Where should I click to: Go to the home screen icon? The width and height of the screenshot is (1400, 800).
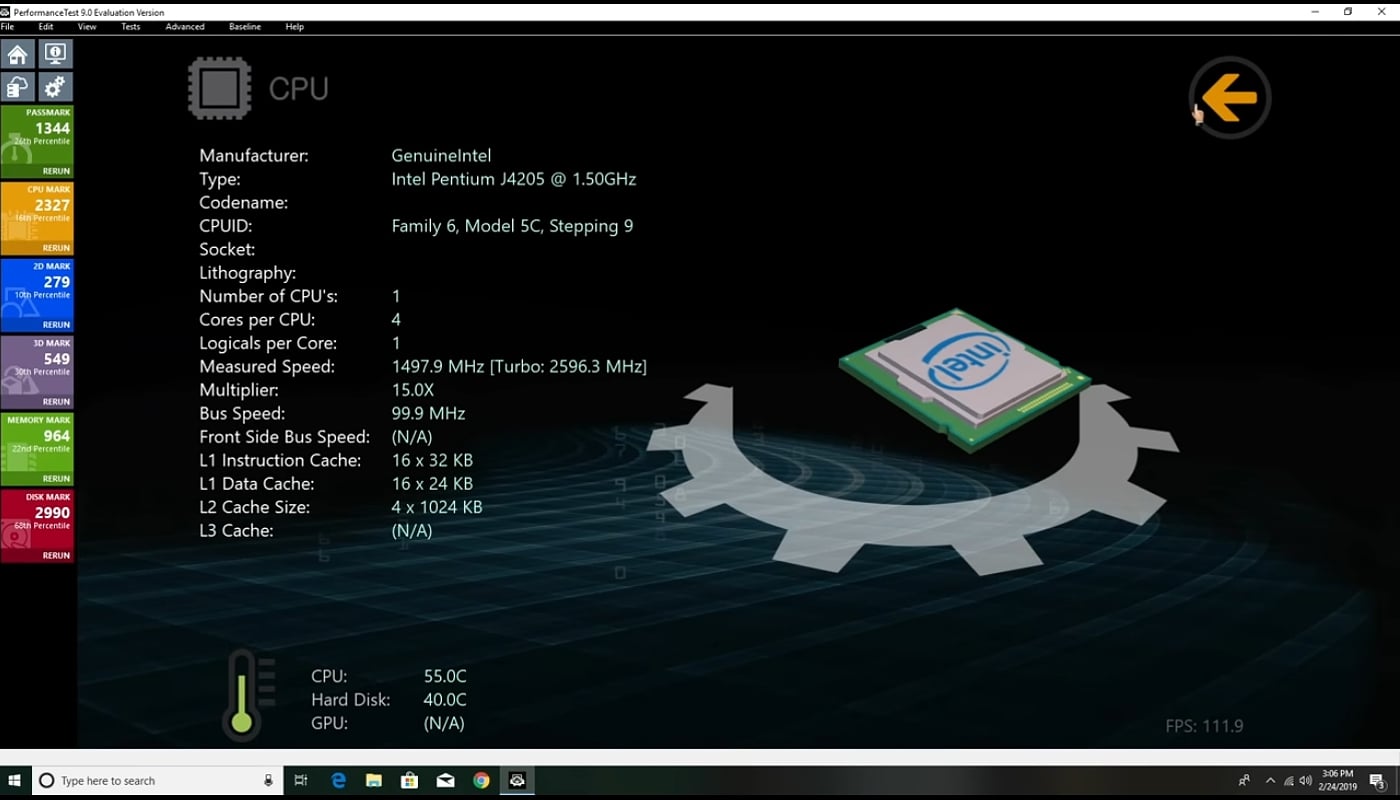tap(18, 54)
